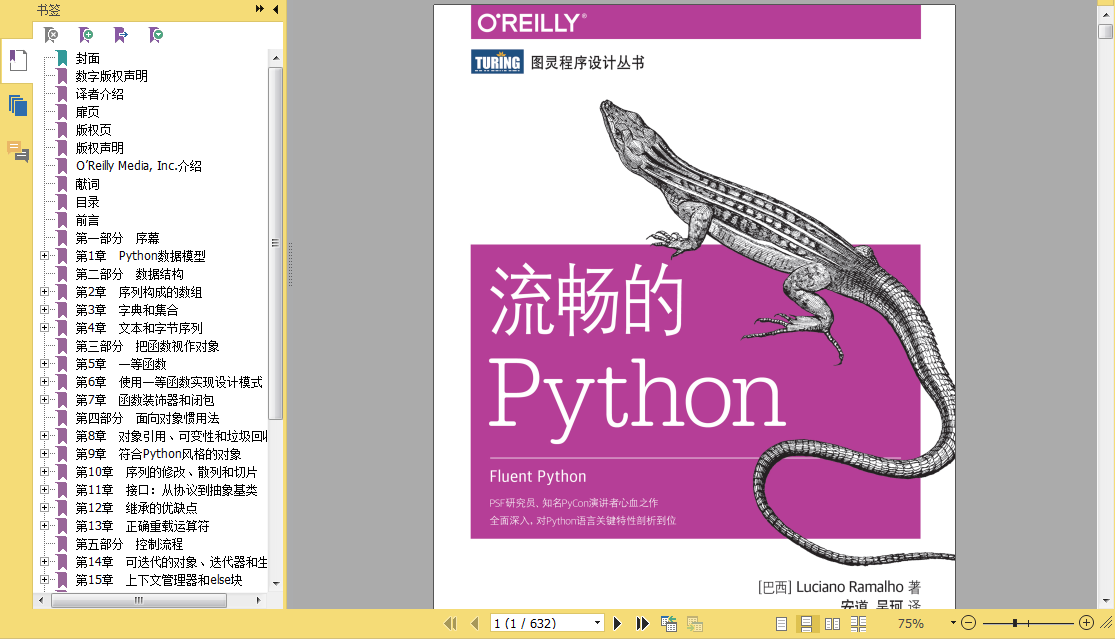Click bookmarks horizontal scroll right arrow

coord(258,601)
